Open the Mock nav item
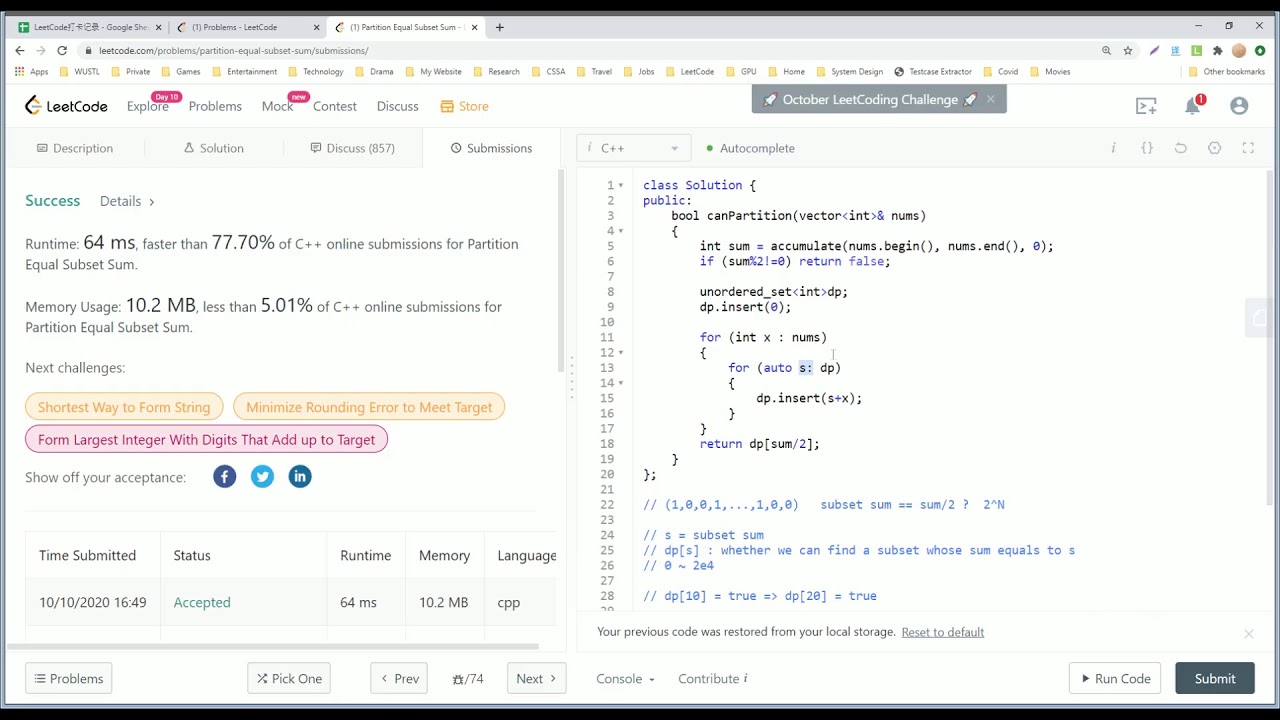Screen dimensions: 1280x720 (277, 106)
